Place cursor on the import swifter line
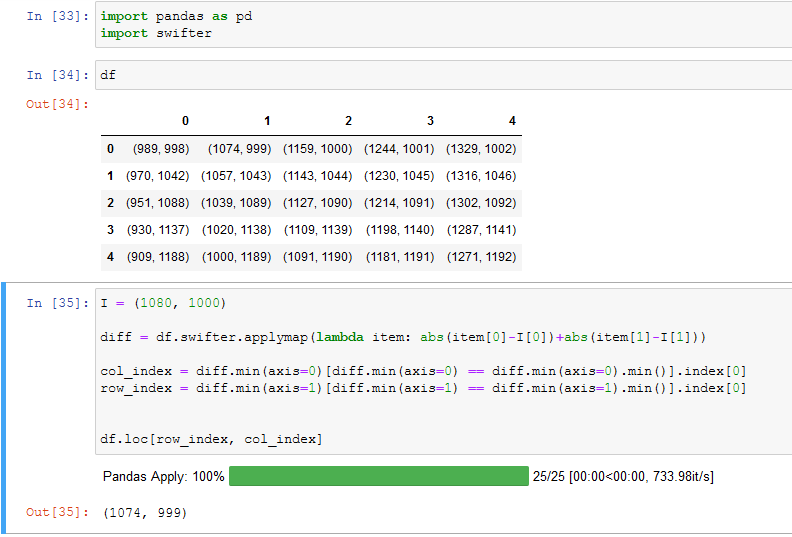The image size is (792, 537). click(156, 33)
